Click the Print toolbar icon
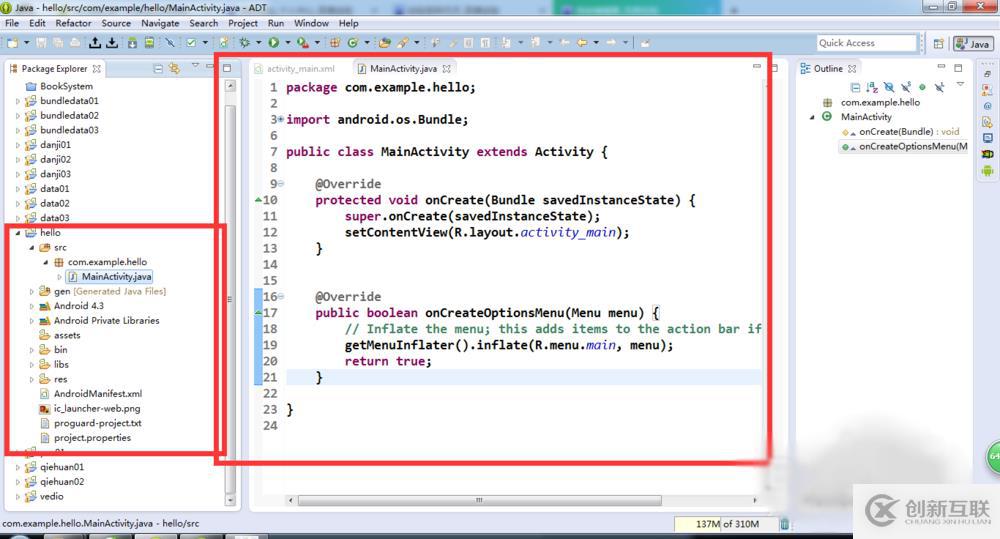Viewport: 1000px width, 539px height. 75,43
